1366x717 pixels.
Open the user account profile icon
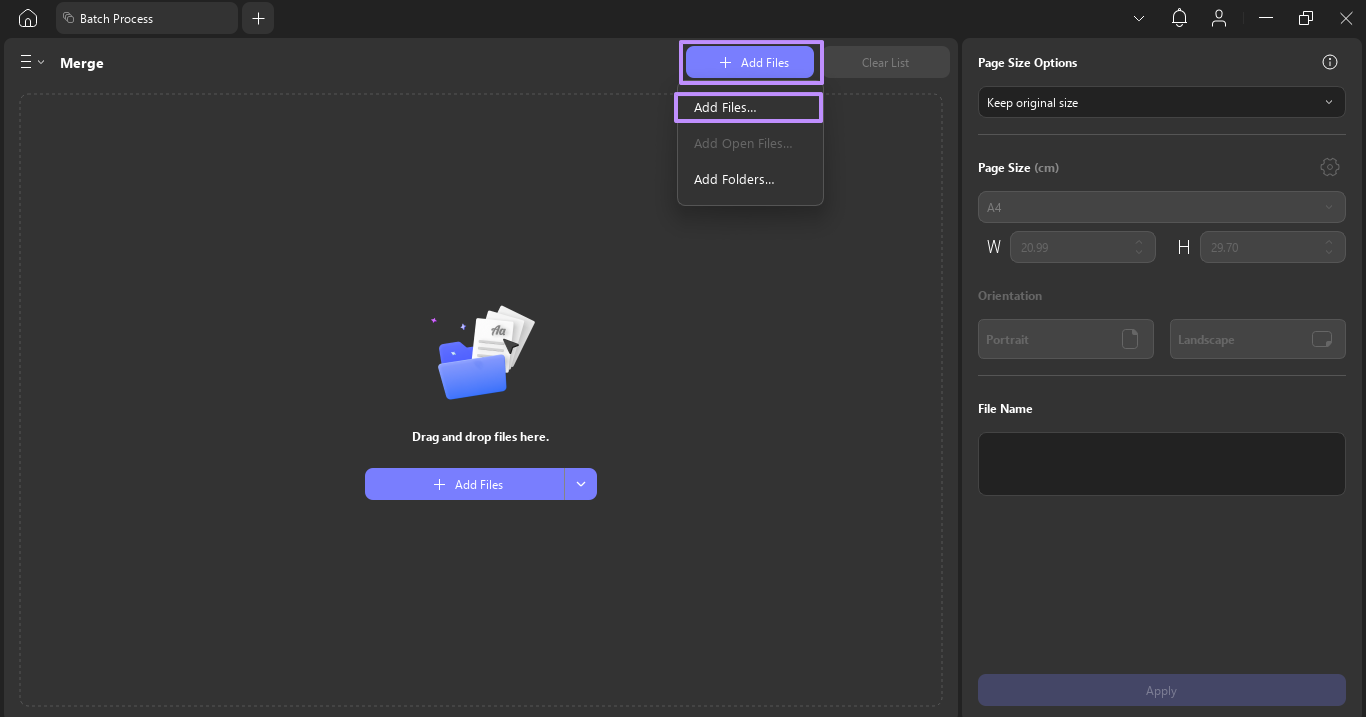(1219, 18)
